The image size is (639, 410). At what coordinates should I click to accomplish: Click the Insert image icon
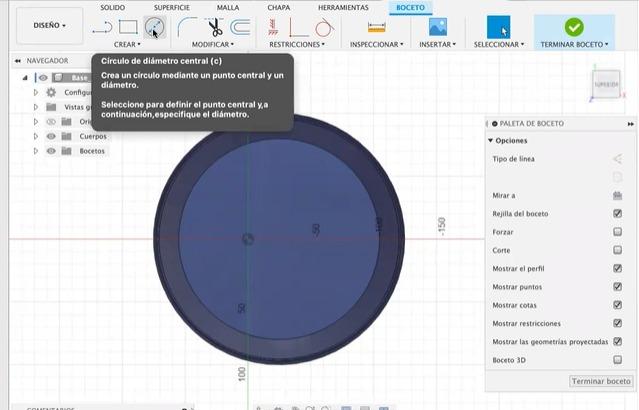point(438,27)
